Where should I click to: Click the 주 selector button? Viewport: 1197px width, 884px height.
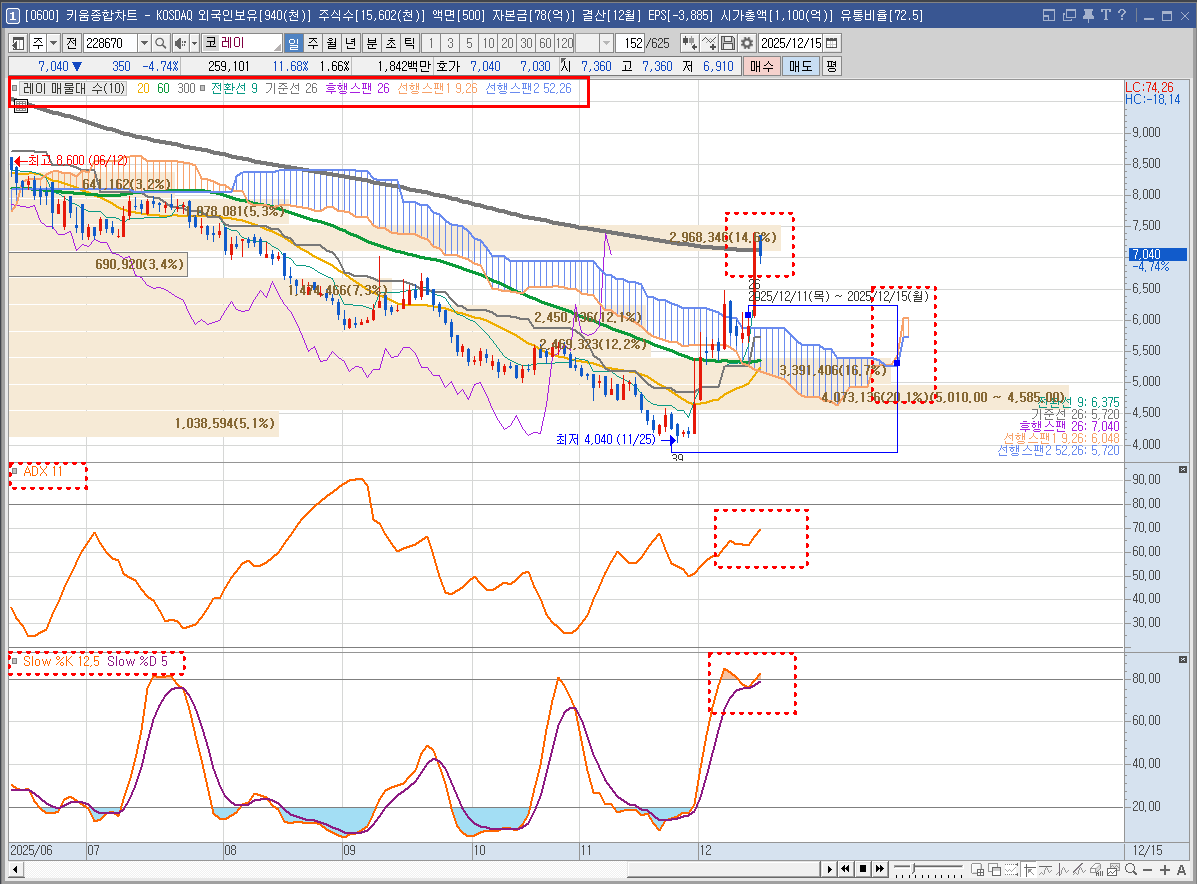point(37,44)
